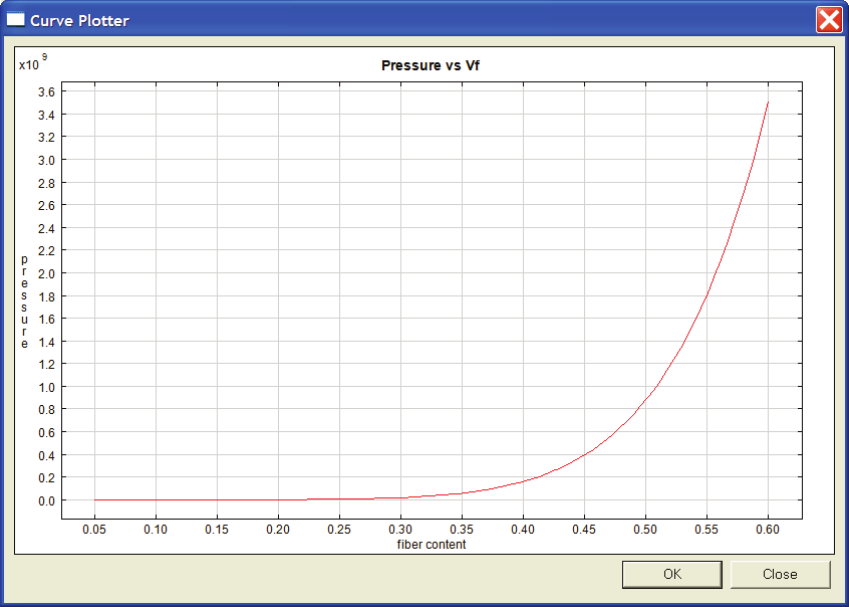Click the chart title 'Pressure vs Vf'
Screen dimensions: 849x607
tap(430, 66)
